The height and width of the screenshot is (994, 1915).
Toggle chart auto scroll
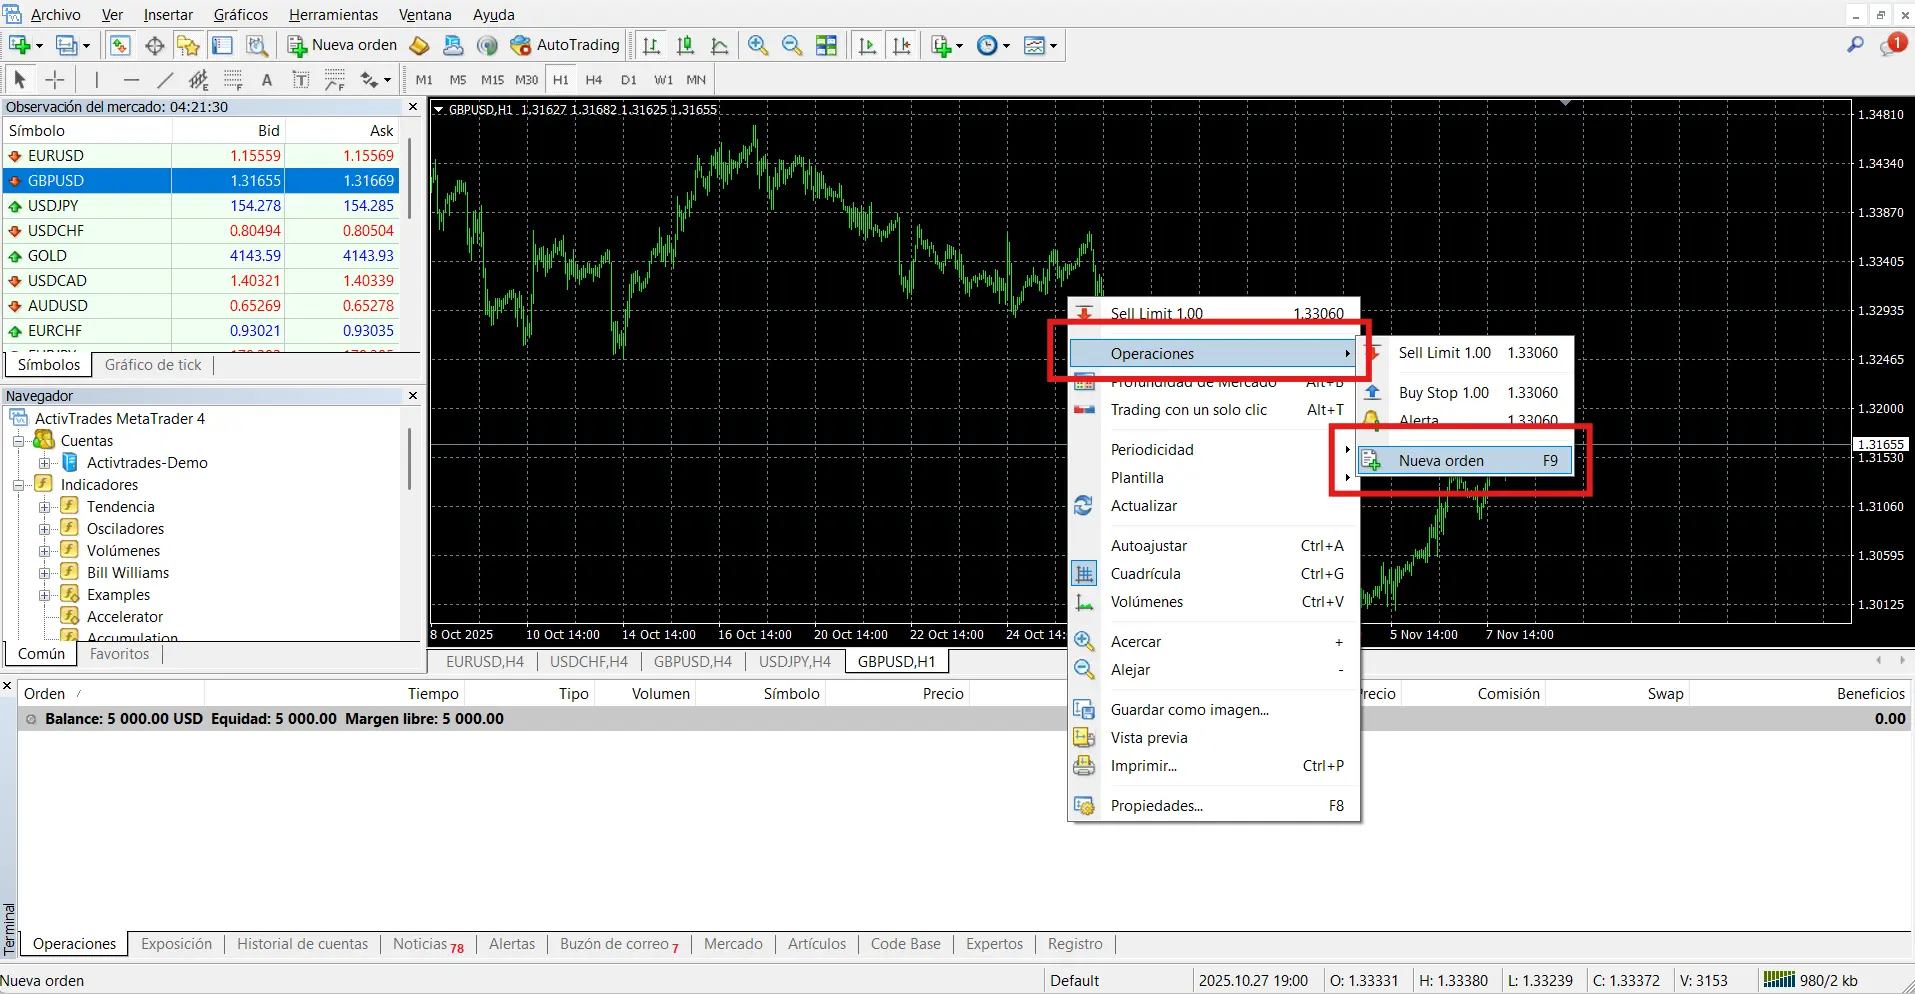867,45
